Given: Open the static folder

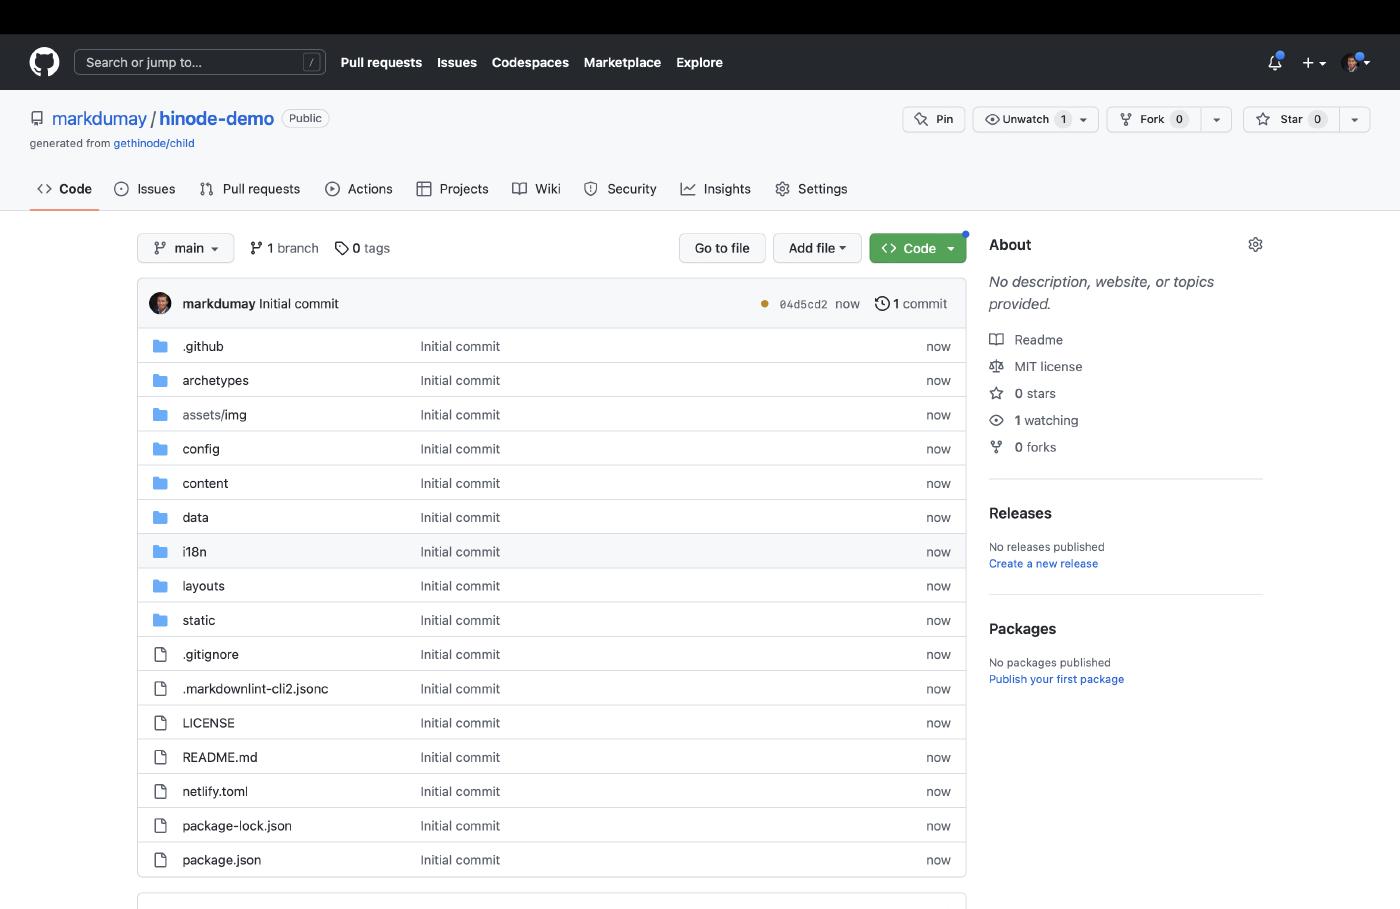Looking at the screenshot, I should 198,620.
